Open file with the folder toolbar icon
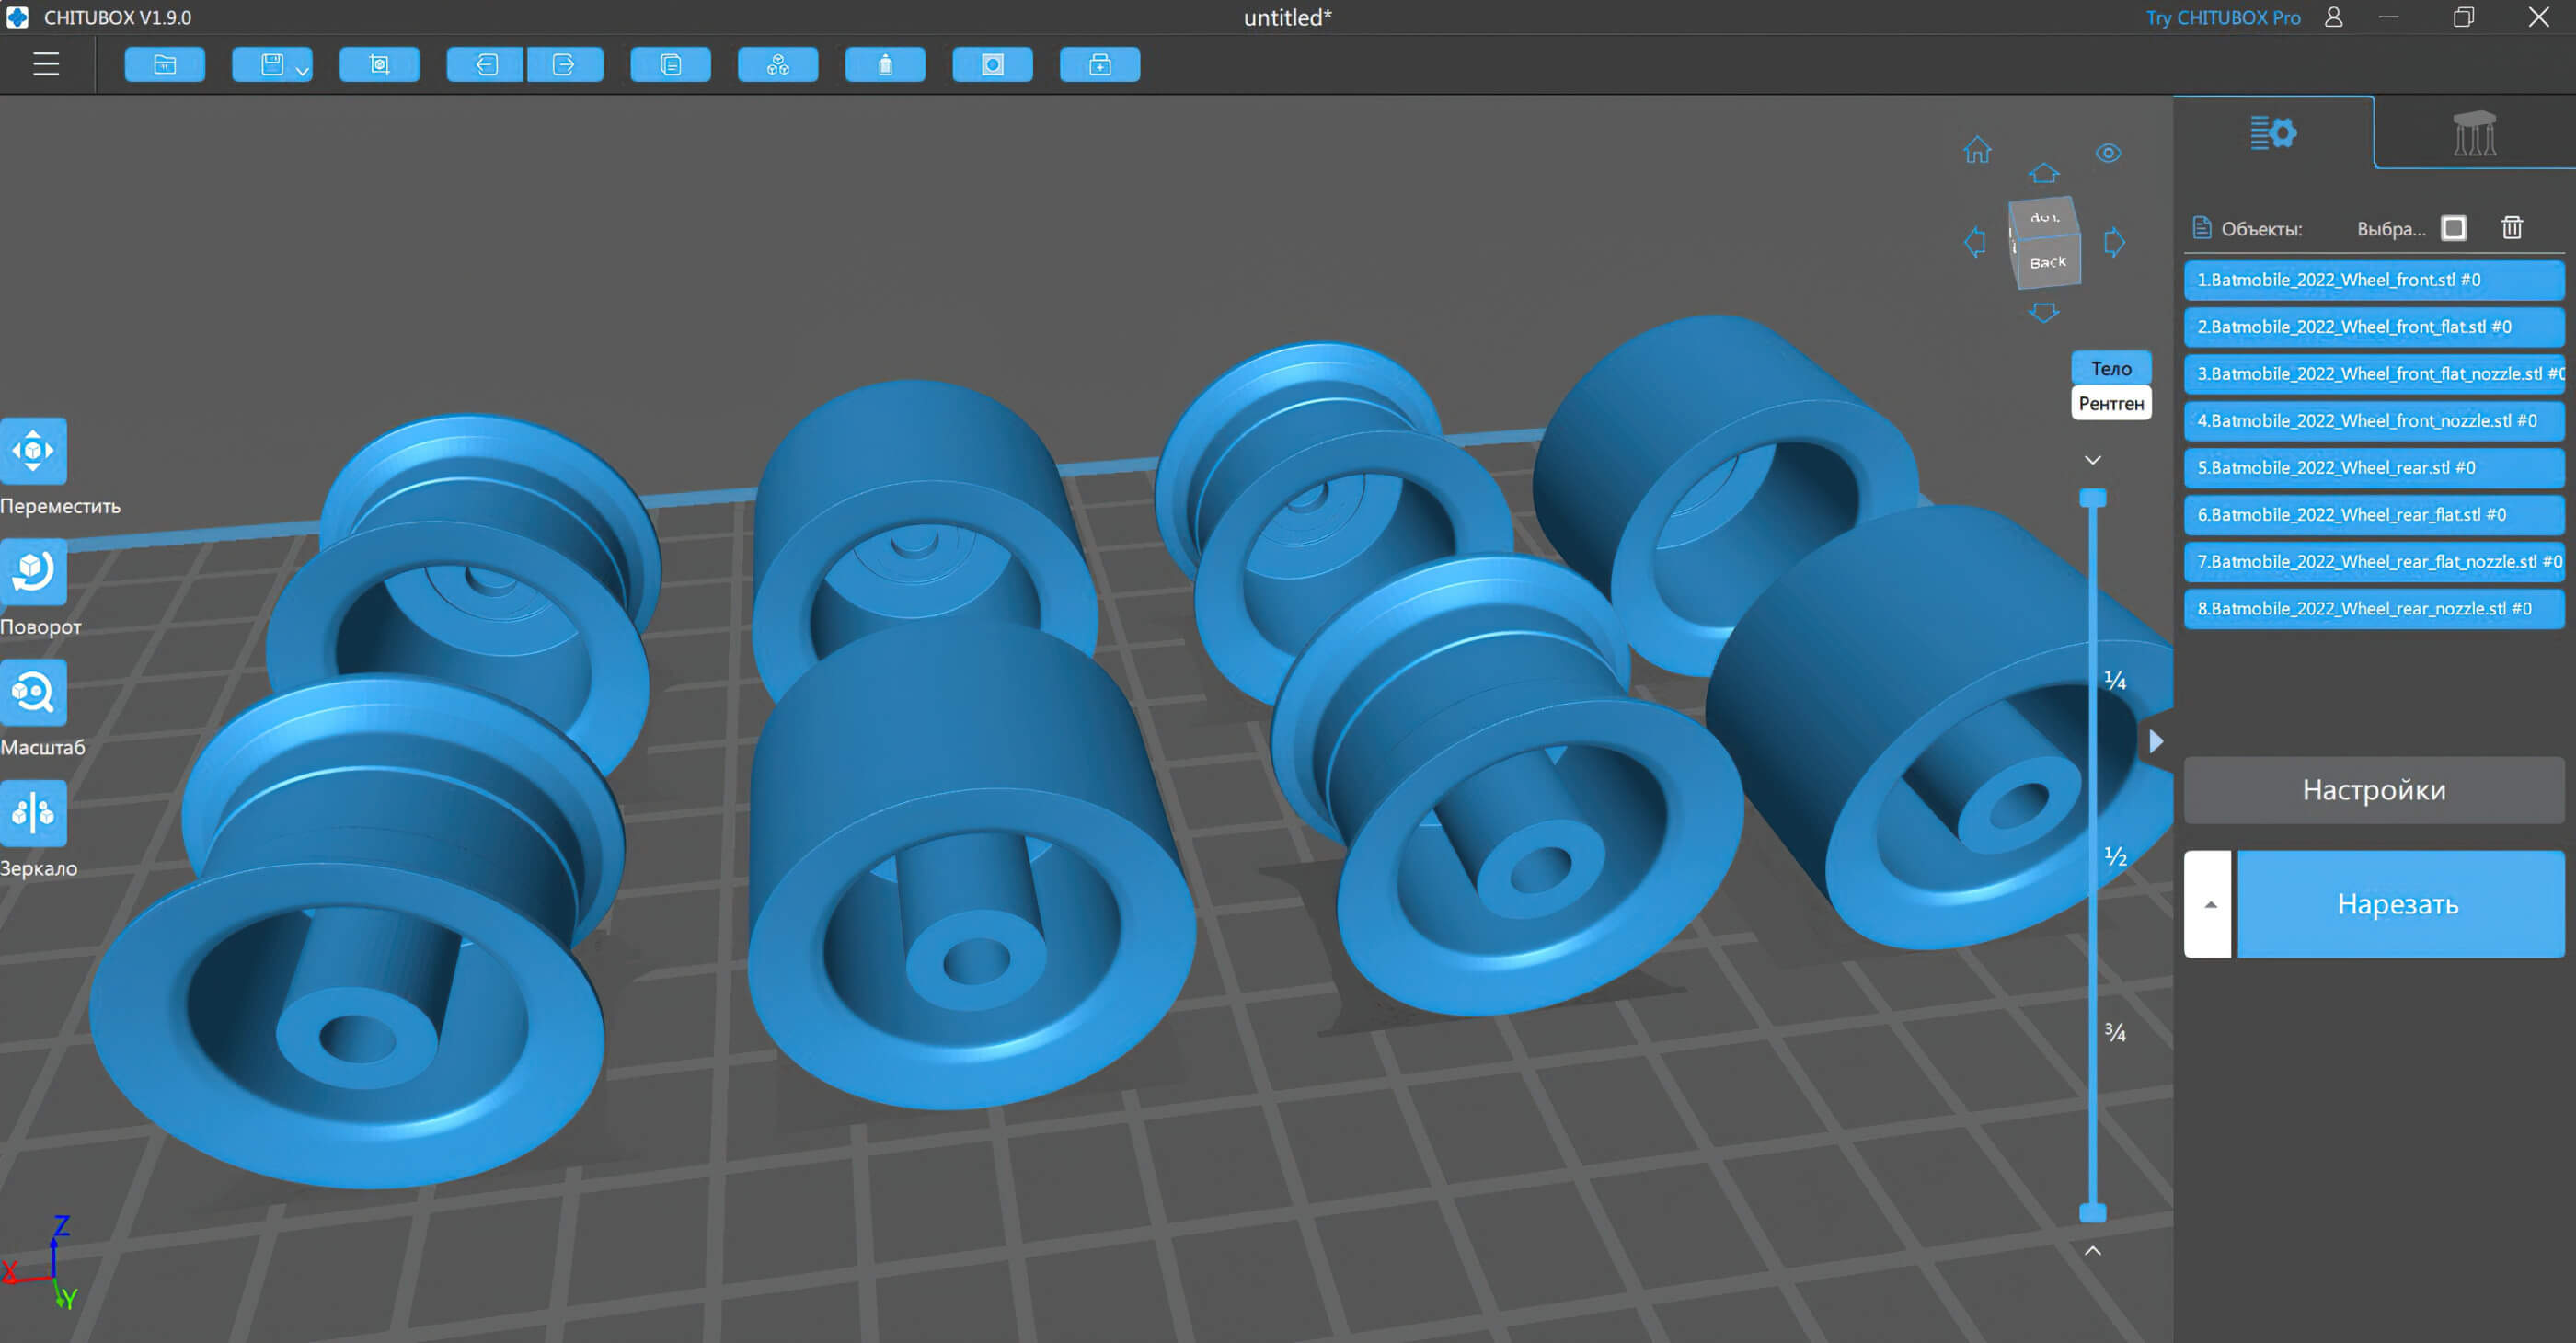The width and height of the screenshot is (2576, 1343). 165,65
